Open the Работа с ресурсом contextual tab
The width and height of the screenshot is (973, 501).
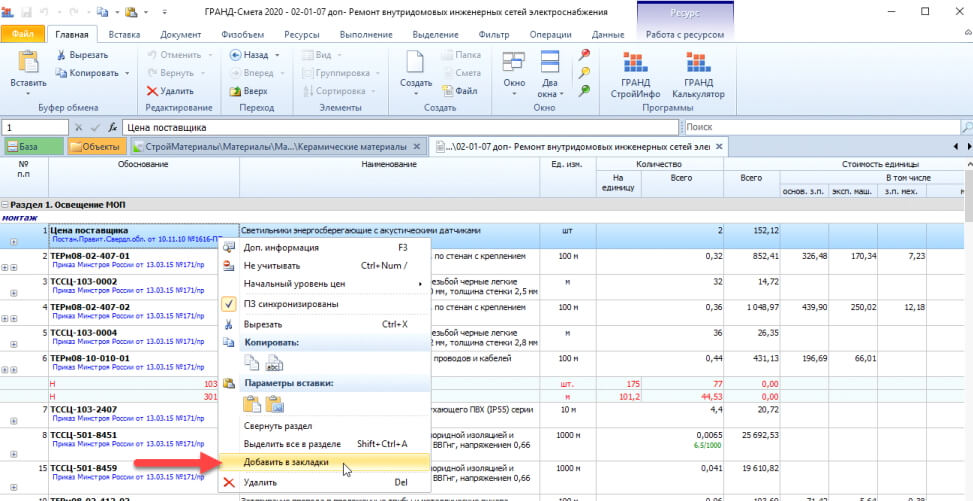(684, 35)
